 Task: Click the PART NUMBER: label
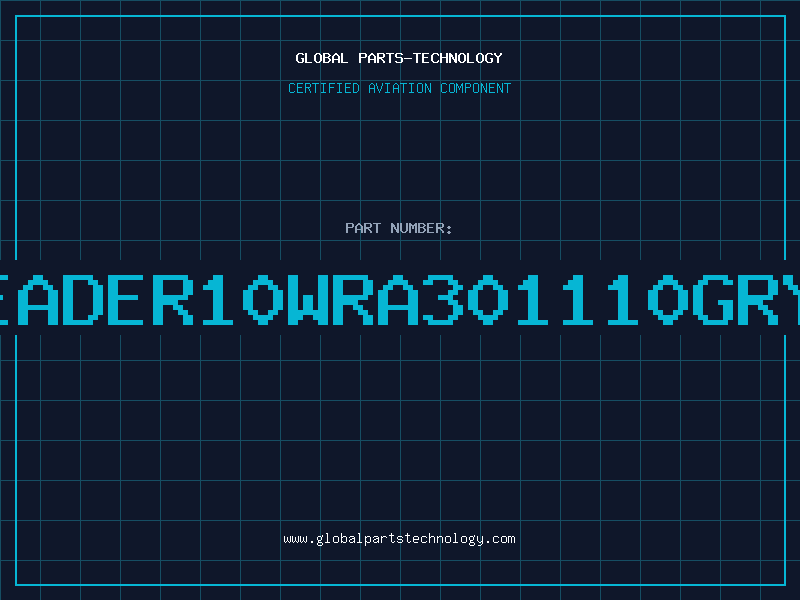(399, 228)
